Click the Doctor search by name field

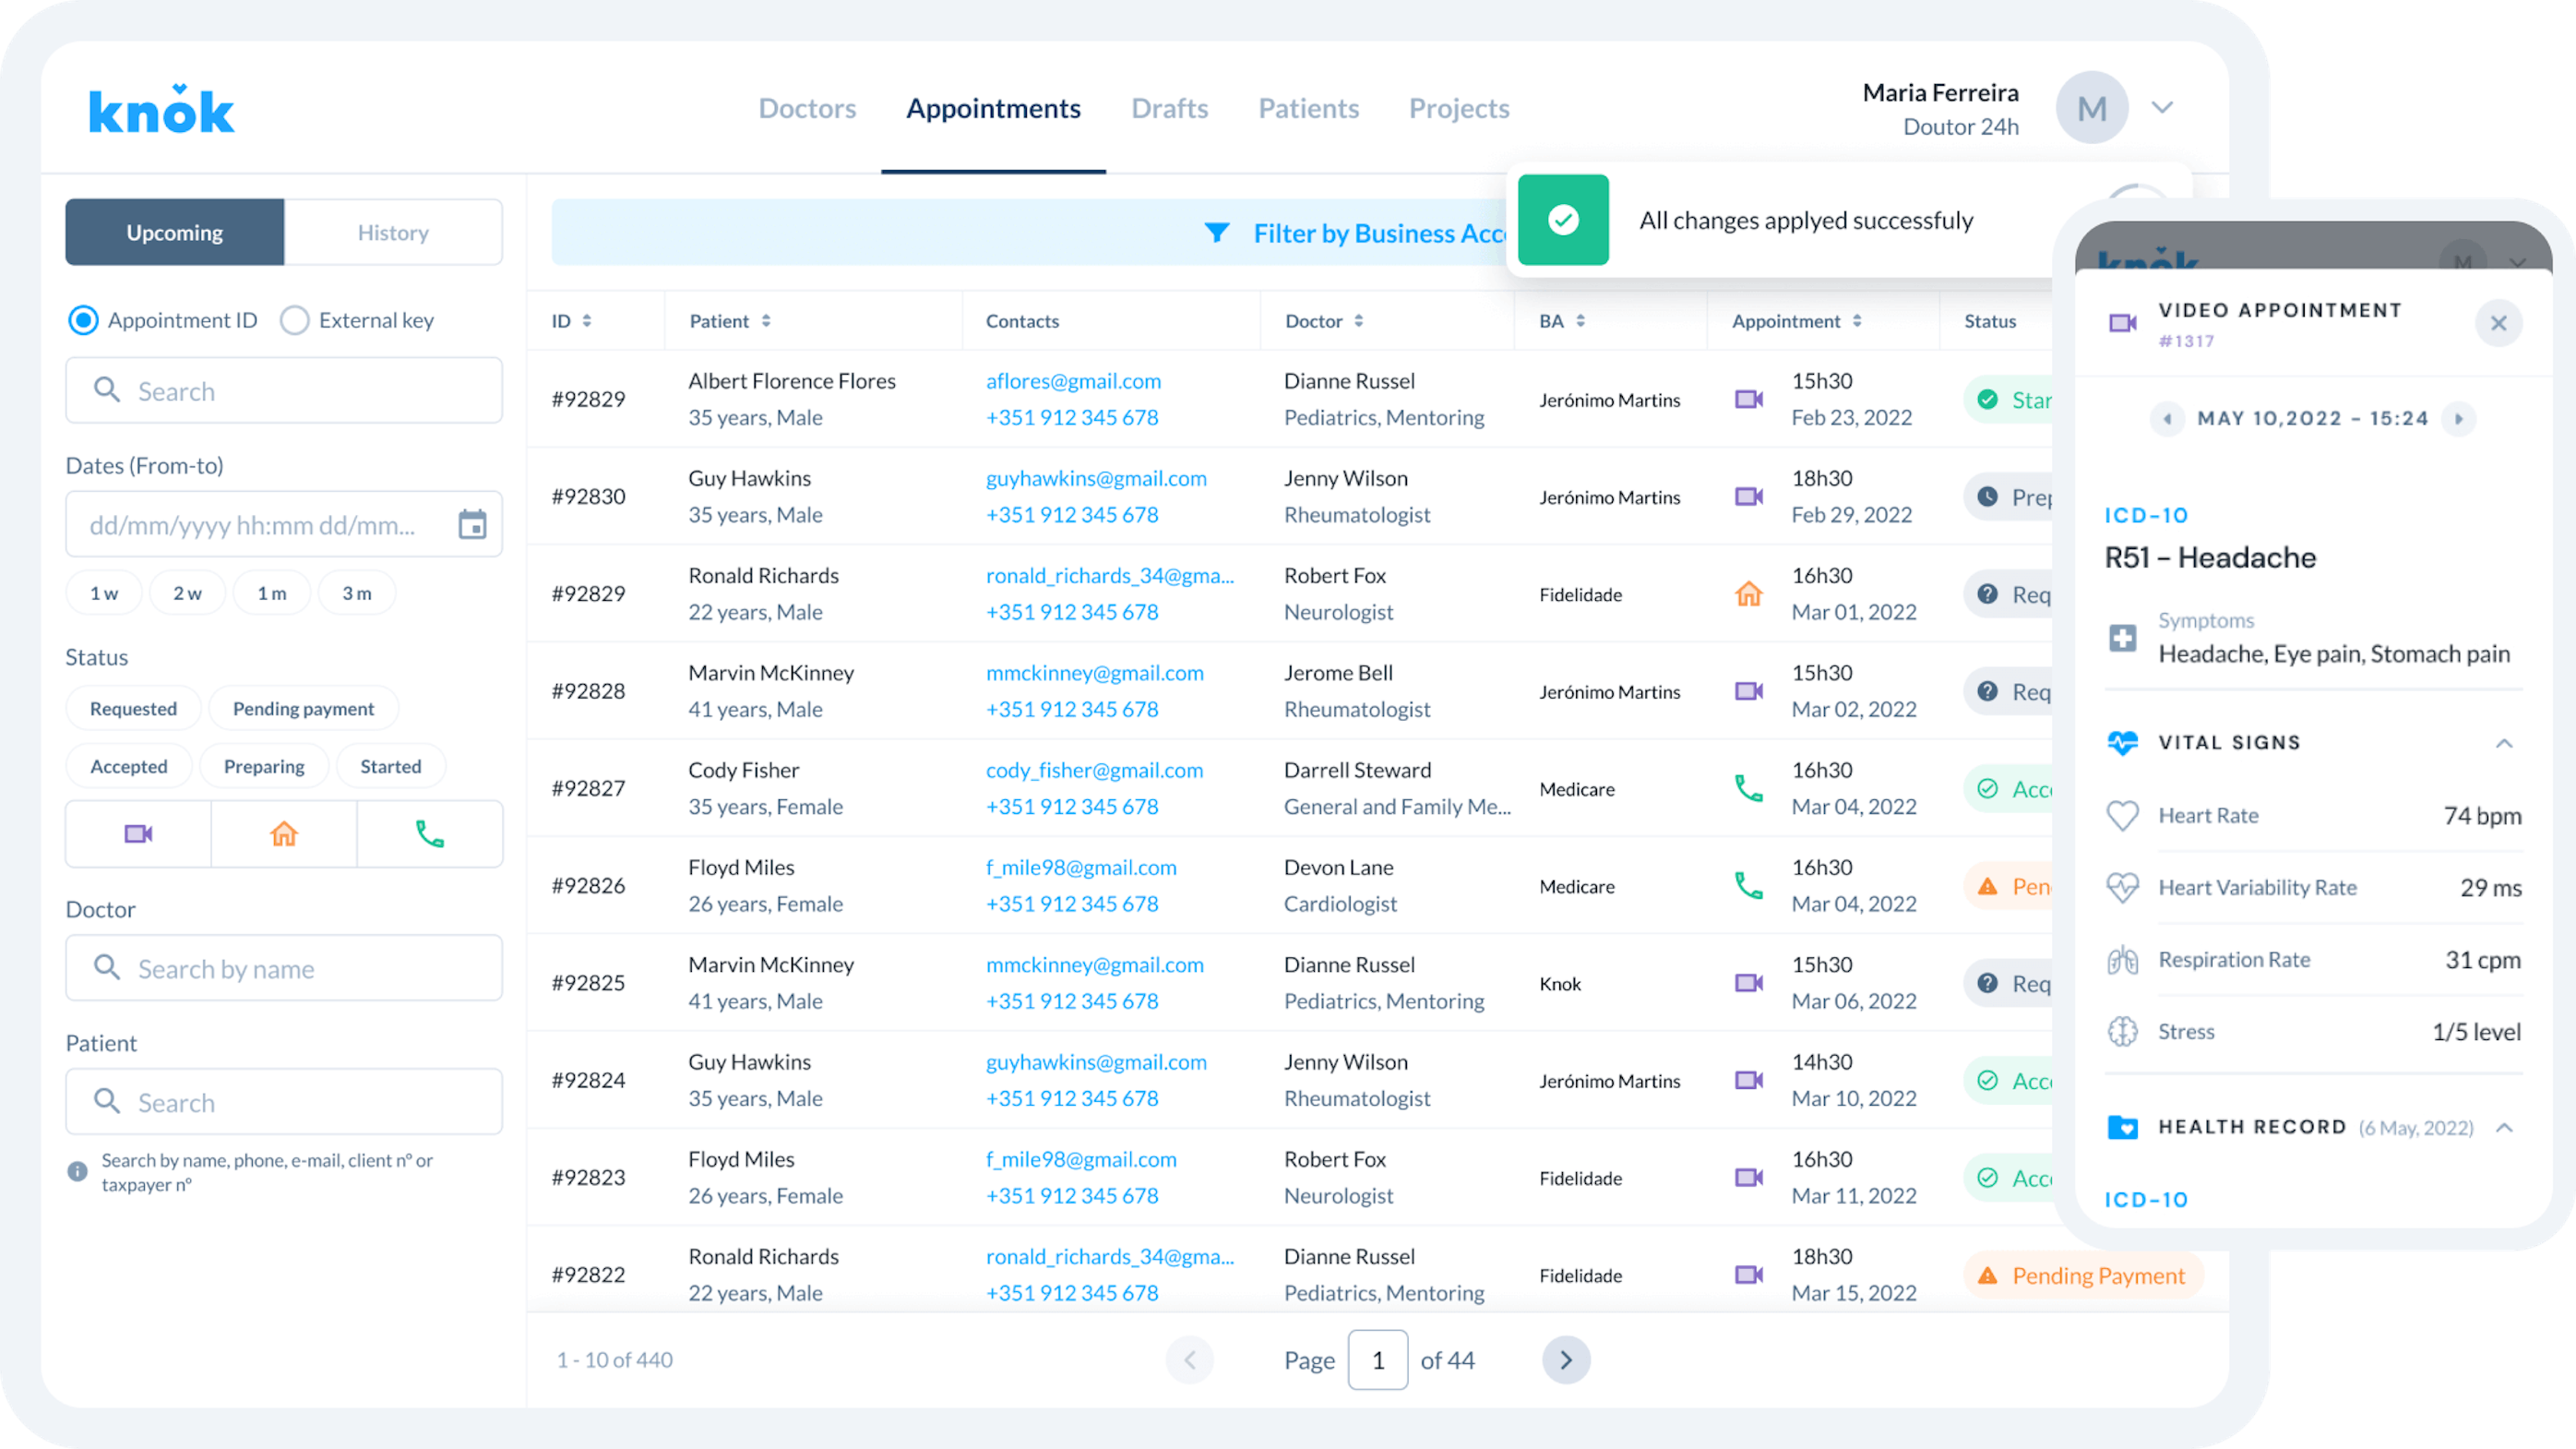284,968
